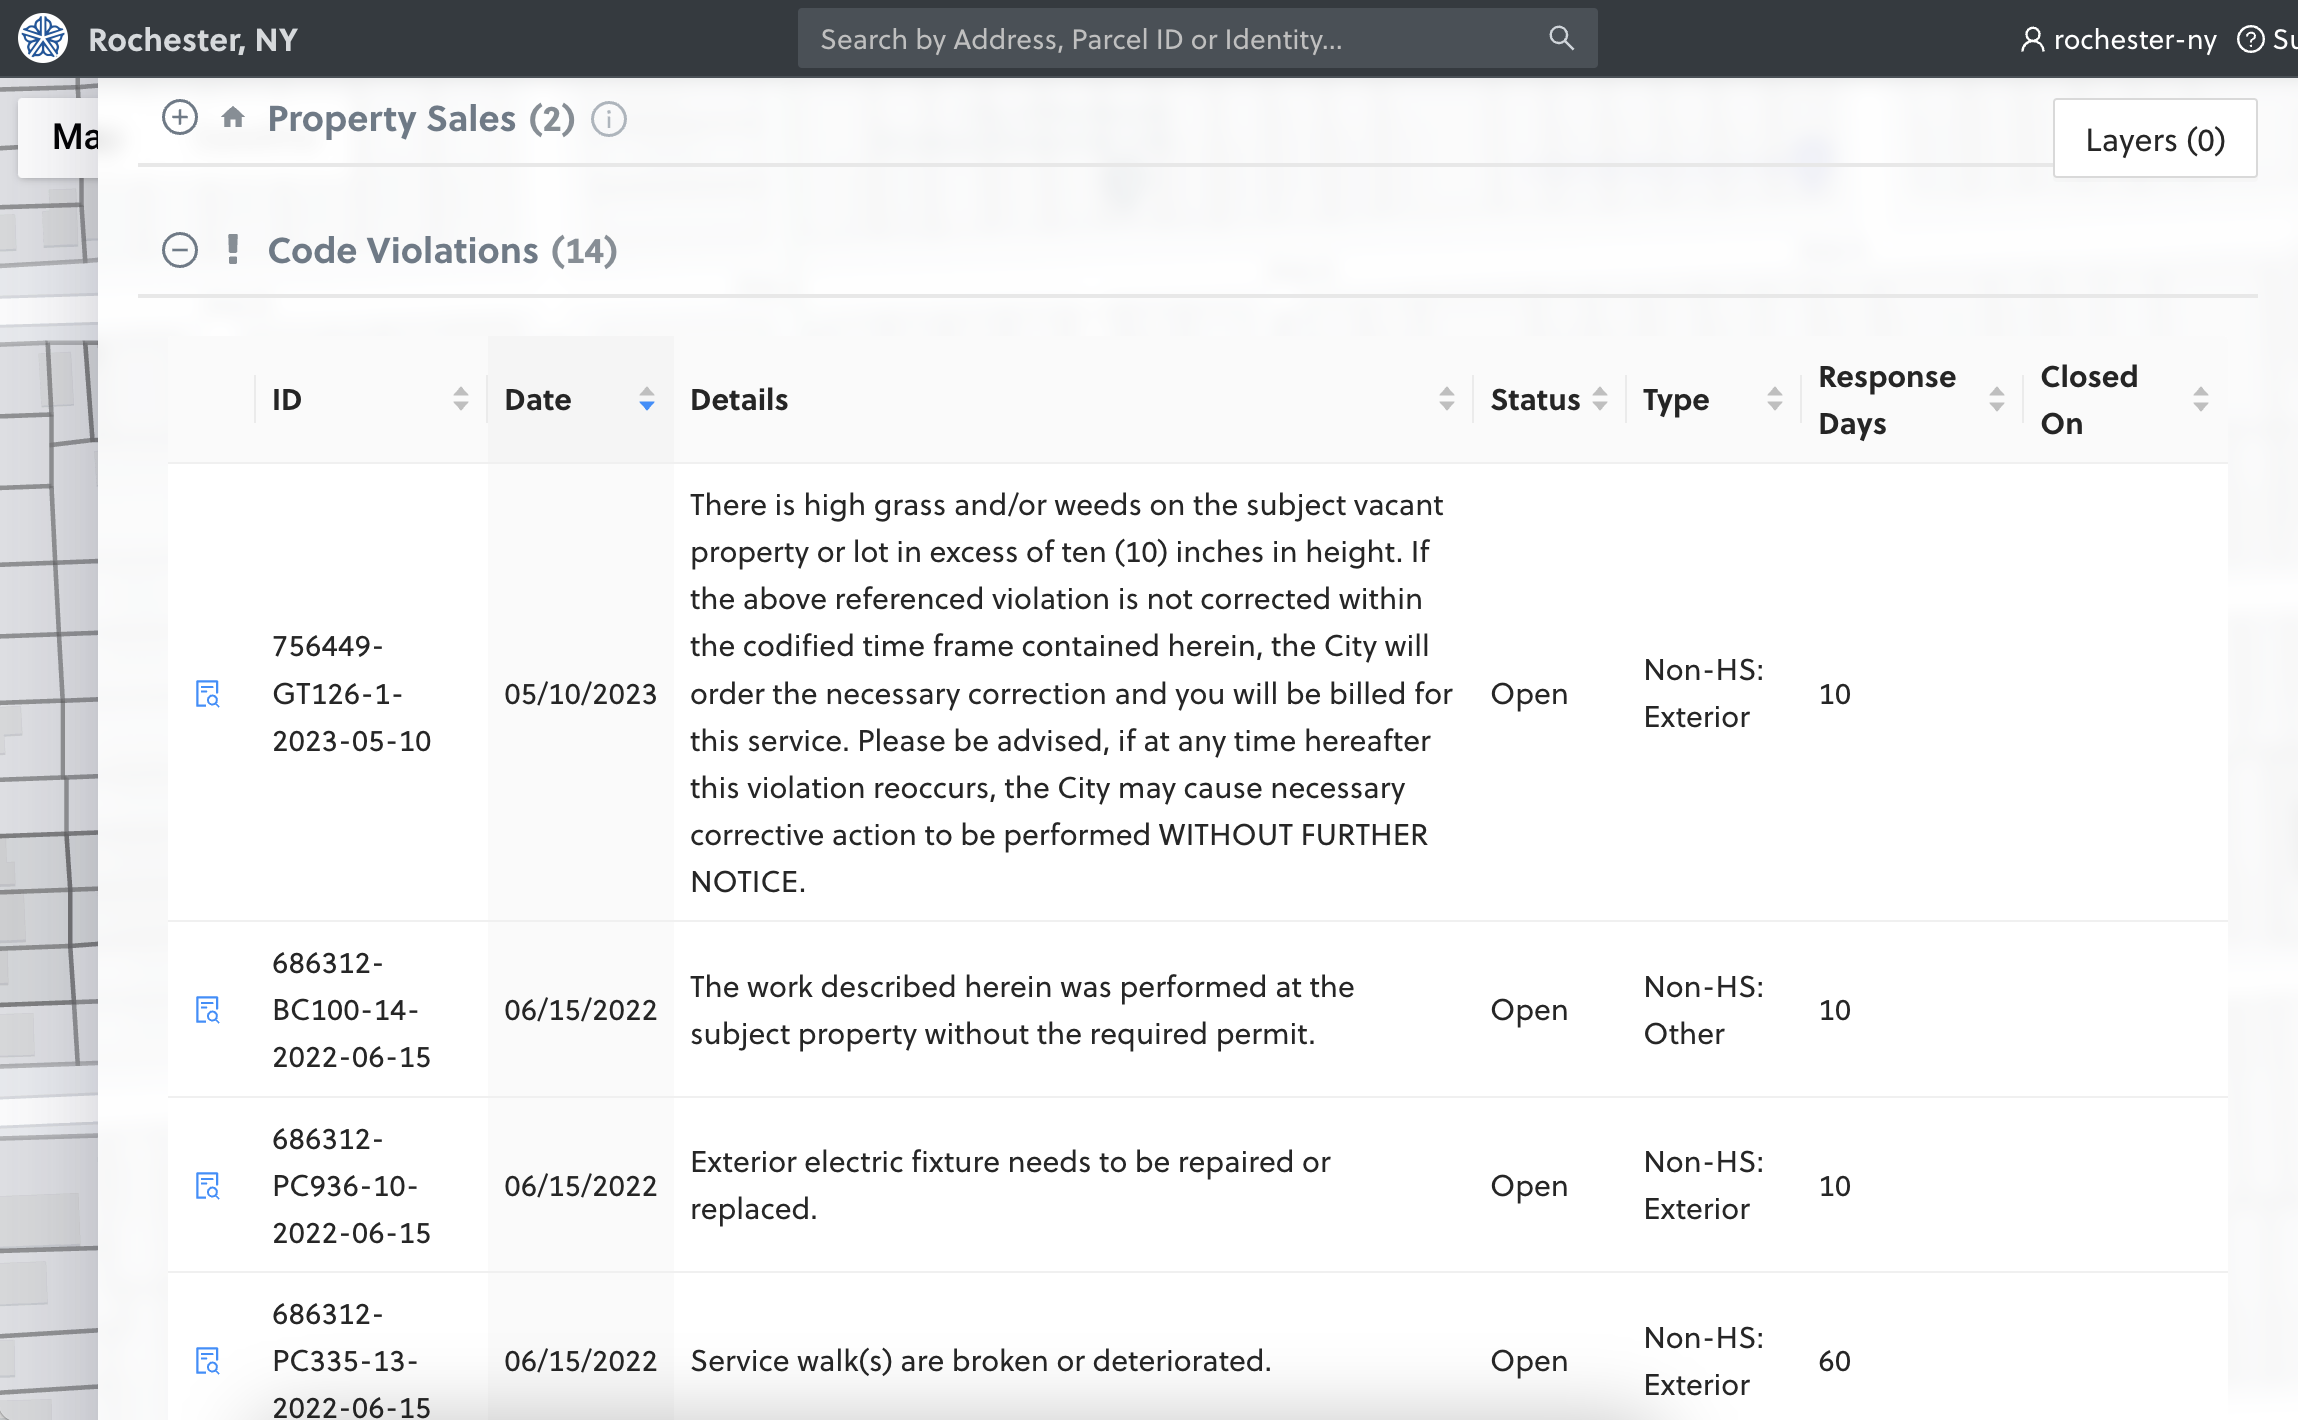This screenshot has height=1420, width=2298.
Task: Open details icon for violation 756449-GT126-1
Action: pyautogui.click(x=207, y=694)
